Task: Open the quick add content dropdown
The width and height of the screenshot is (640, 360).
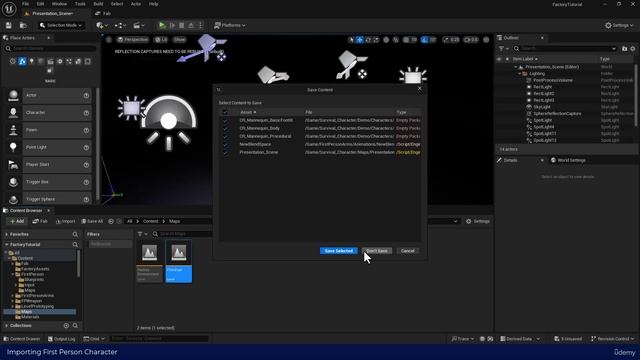Action: pyautogui.click(x=102, y=25)
